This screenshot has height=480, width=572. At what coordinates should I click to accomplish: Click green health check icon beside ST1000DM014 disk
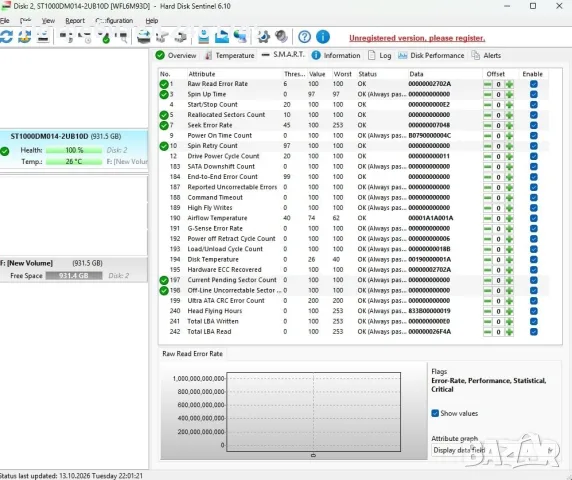tap(5, 151)
